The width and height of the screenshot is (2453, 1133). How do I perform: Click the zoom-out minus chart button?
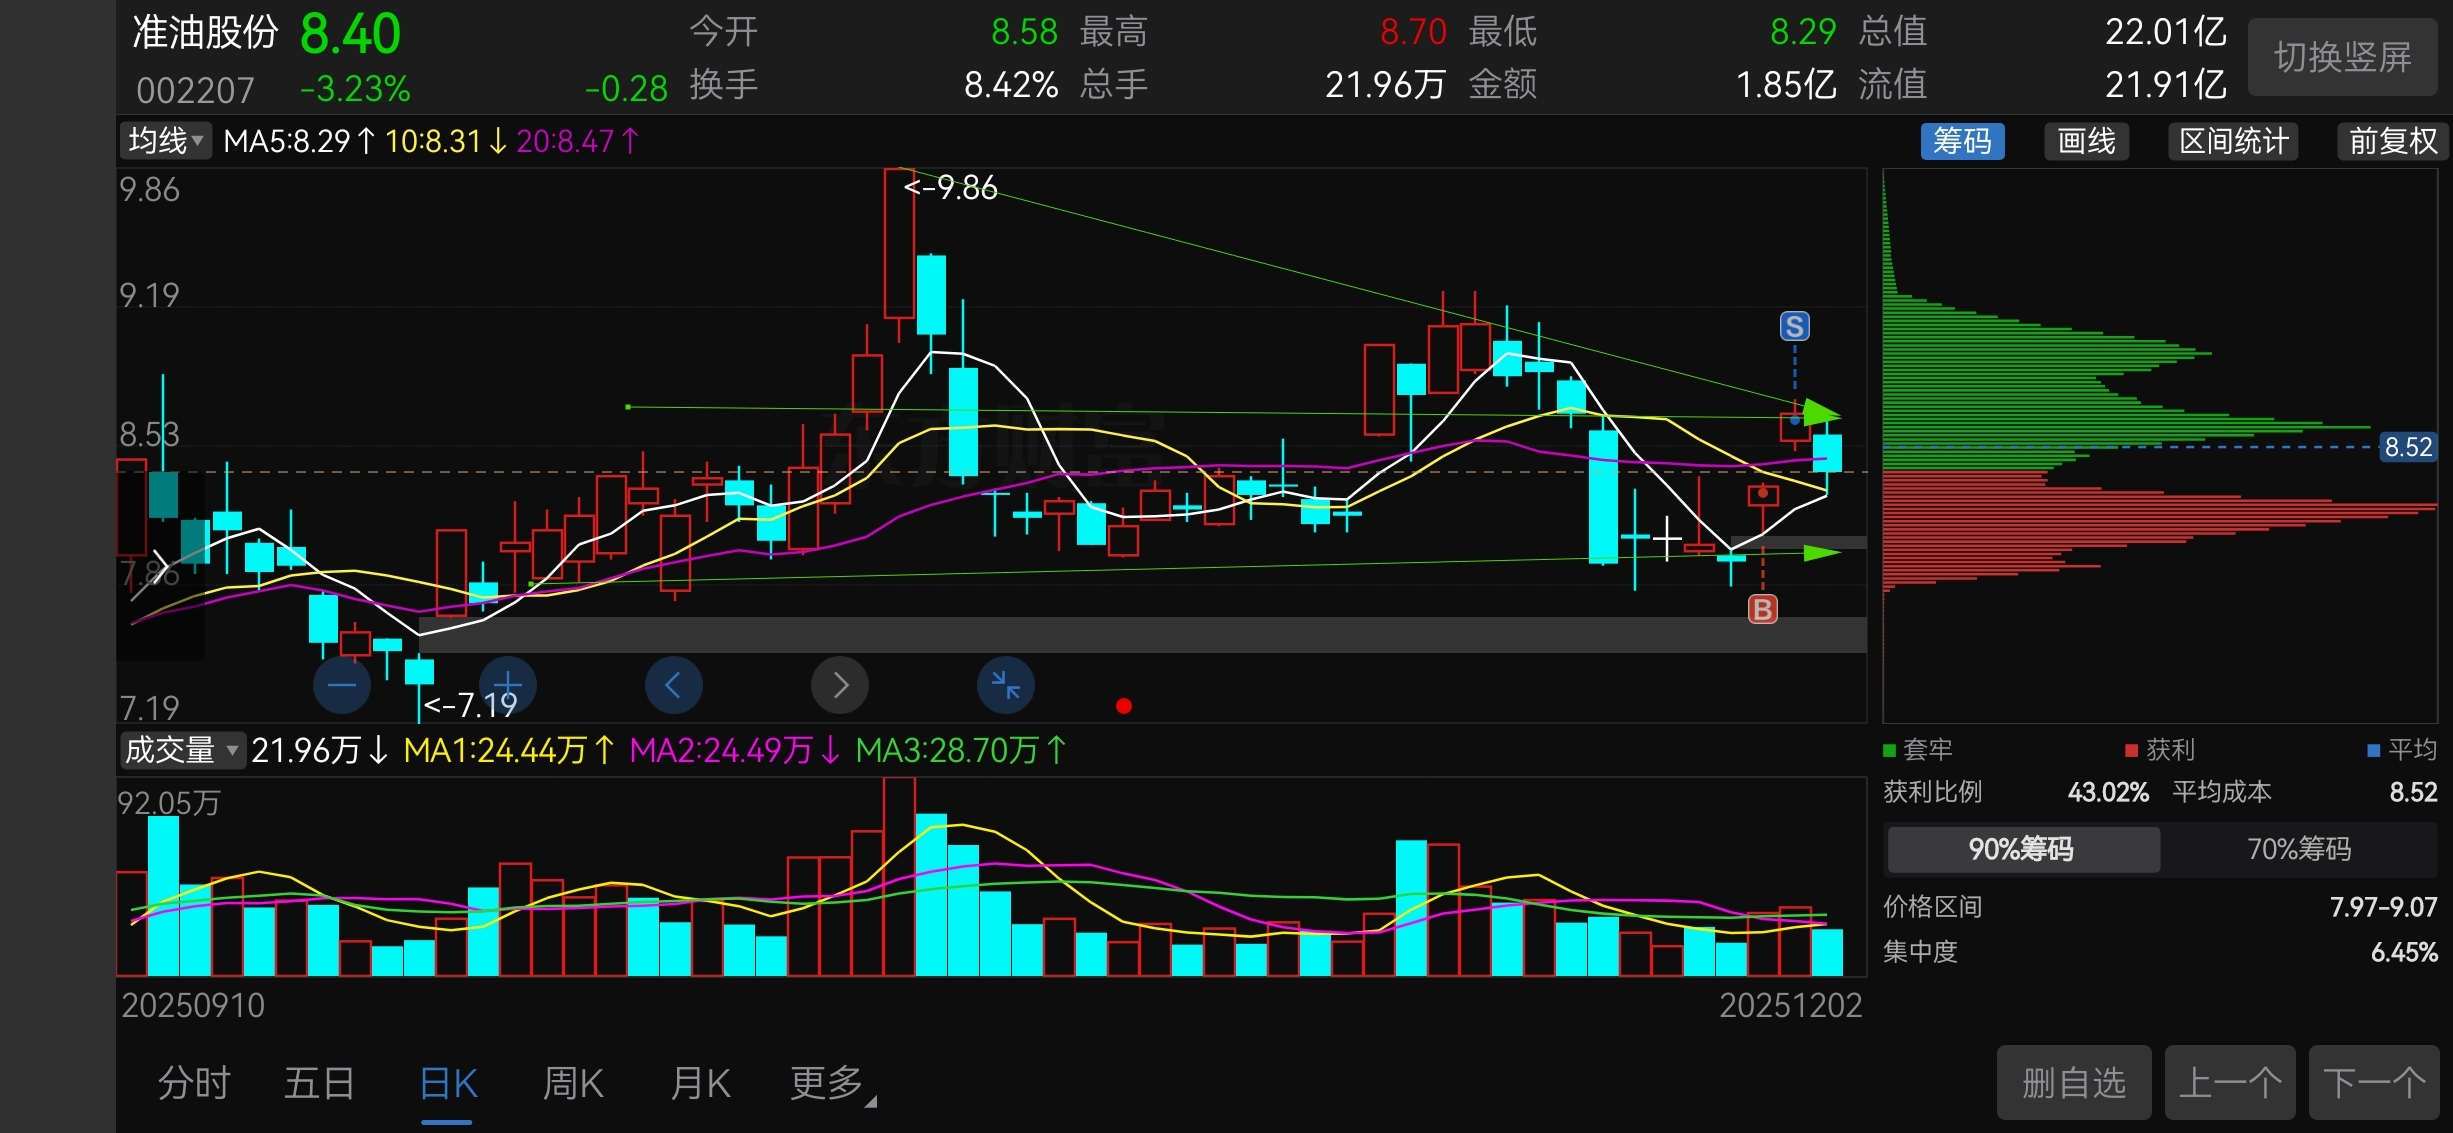(342, 685)
